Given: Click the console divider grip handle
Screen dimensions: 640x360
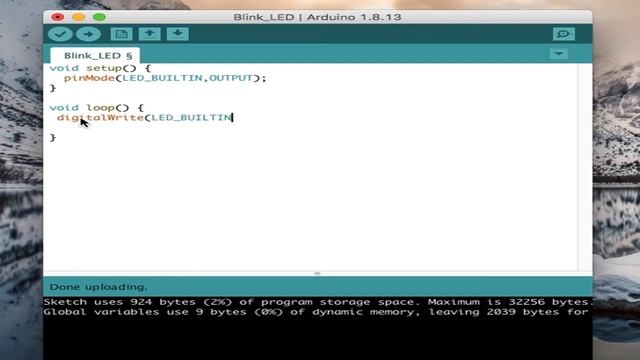Looking at the screenshot, I should click(x=317, y=273).
